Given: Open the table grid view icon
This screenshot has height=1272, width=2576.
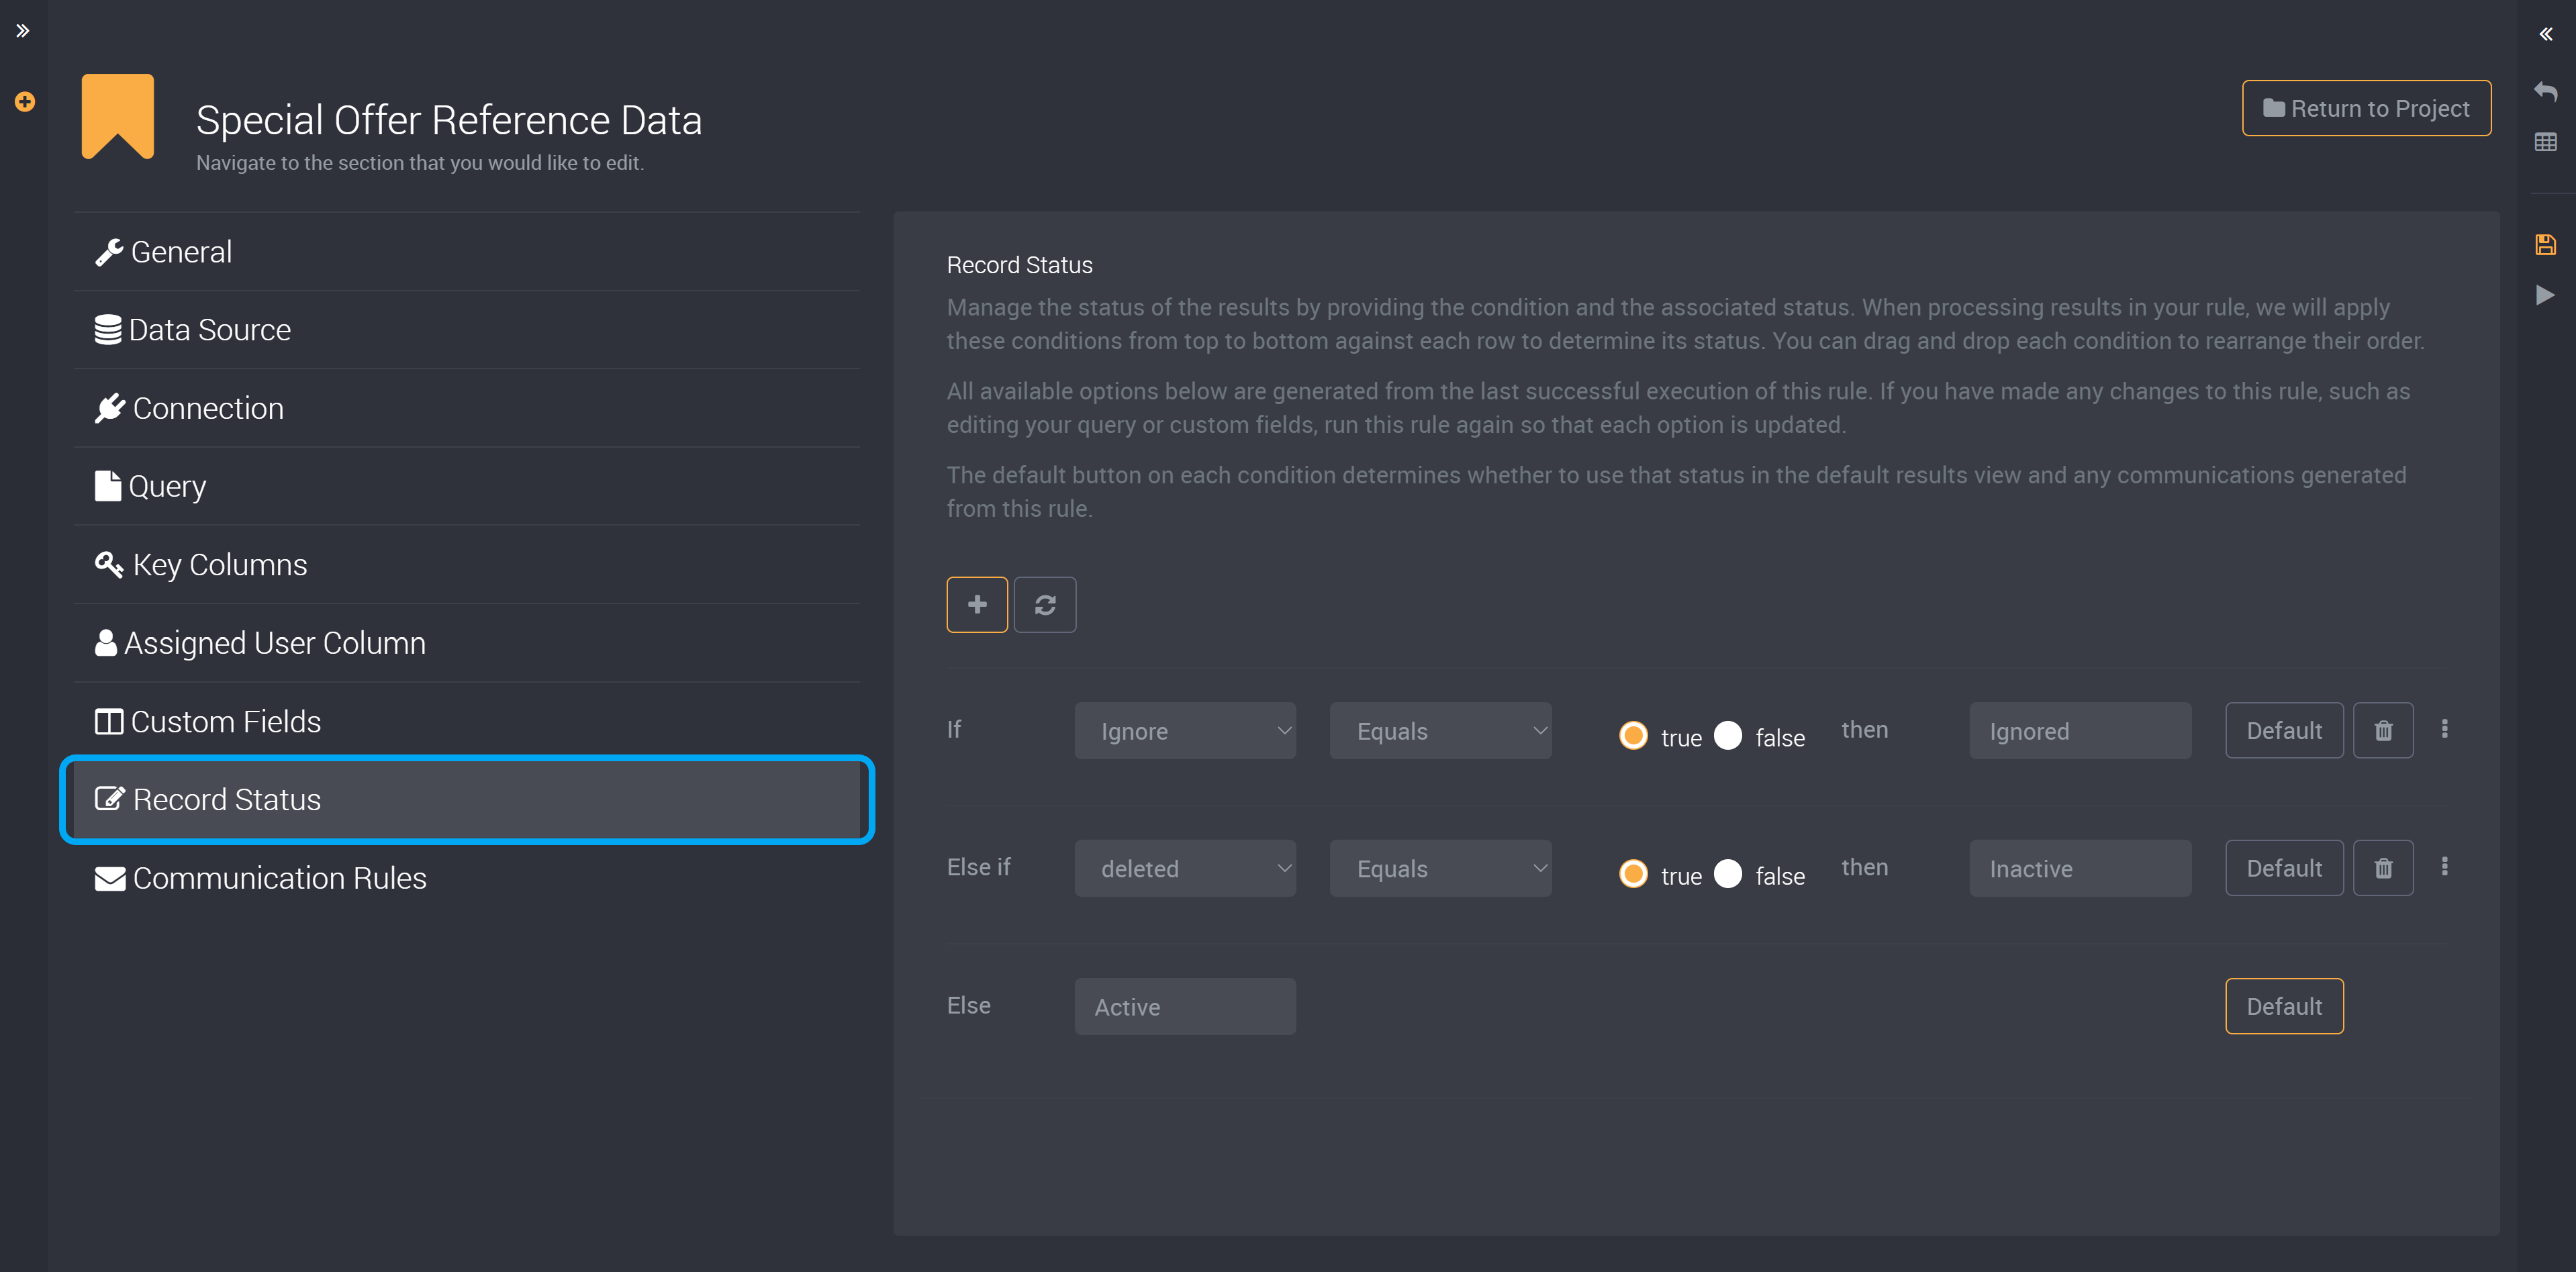Looking at the screenshot, I should (2546, 141).
